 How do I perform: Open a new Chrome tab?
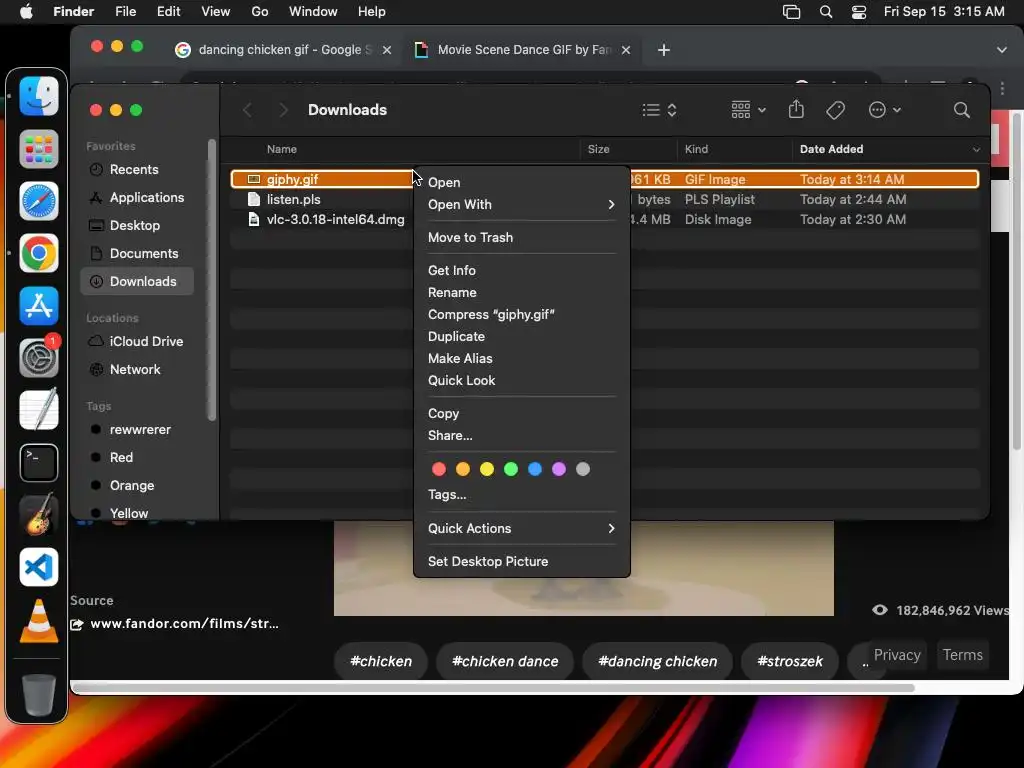point(664,50)
